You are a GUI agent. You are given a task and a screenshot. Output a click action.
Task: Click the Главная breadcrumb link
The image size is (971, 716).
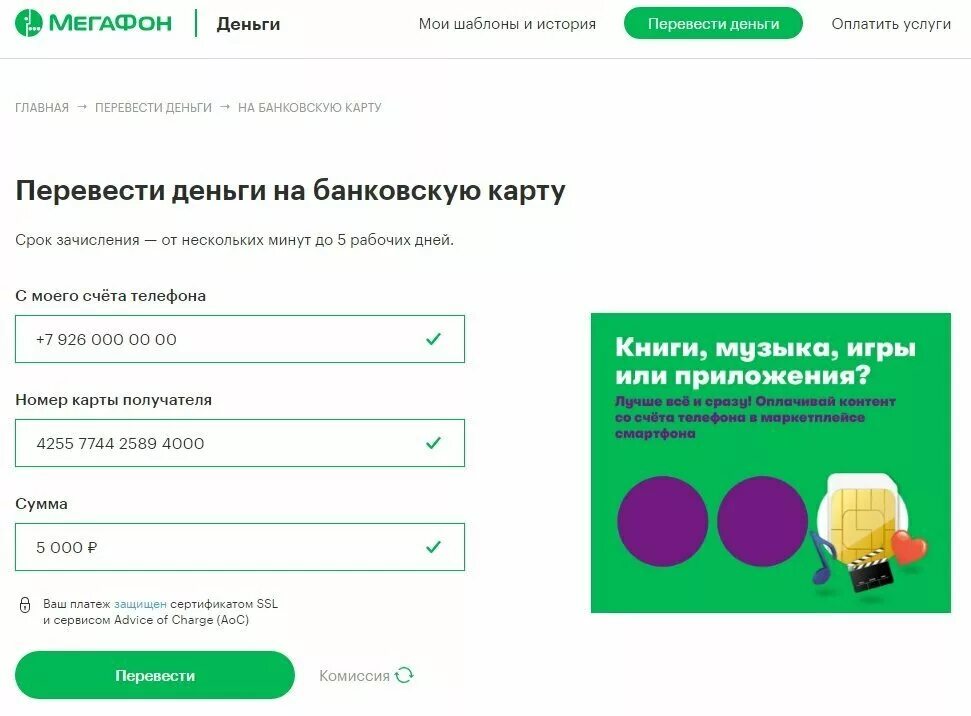42,108
